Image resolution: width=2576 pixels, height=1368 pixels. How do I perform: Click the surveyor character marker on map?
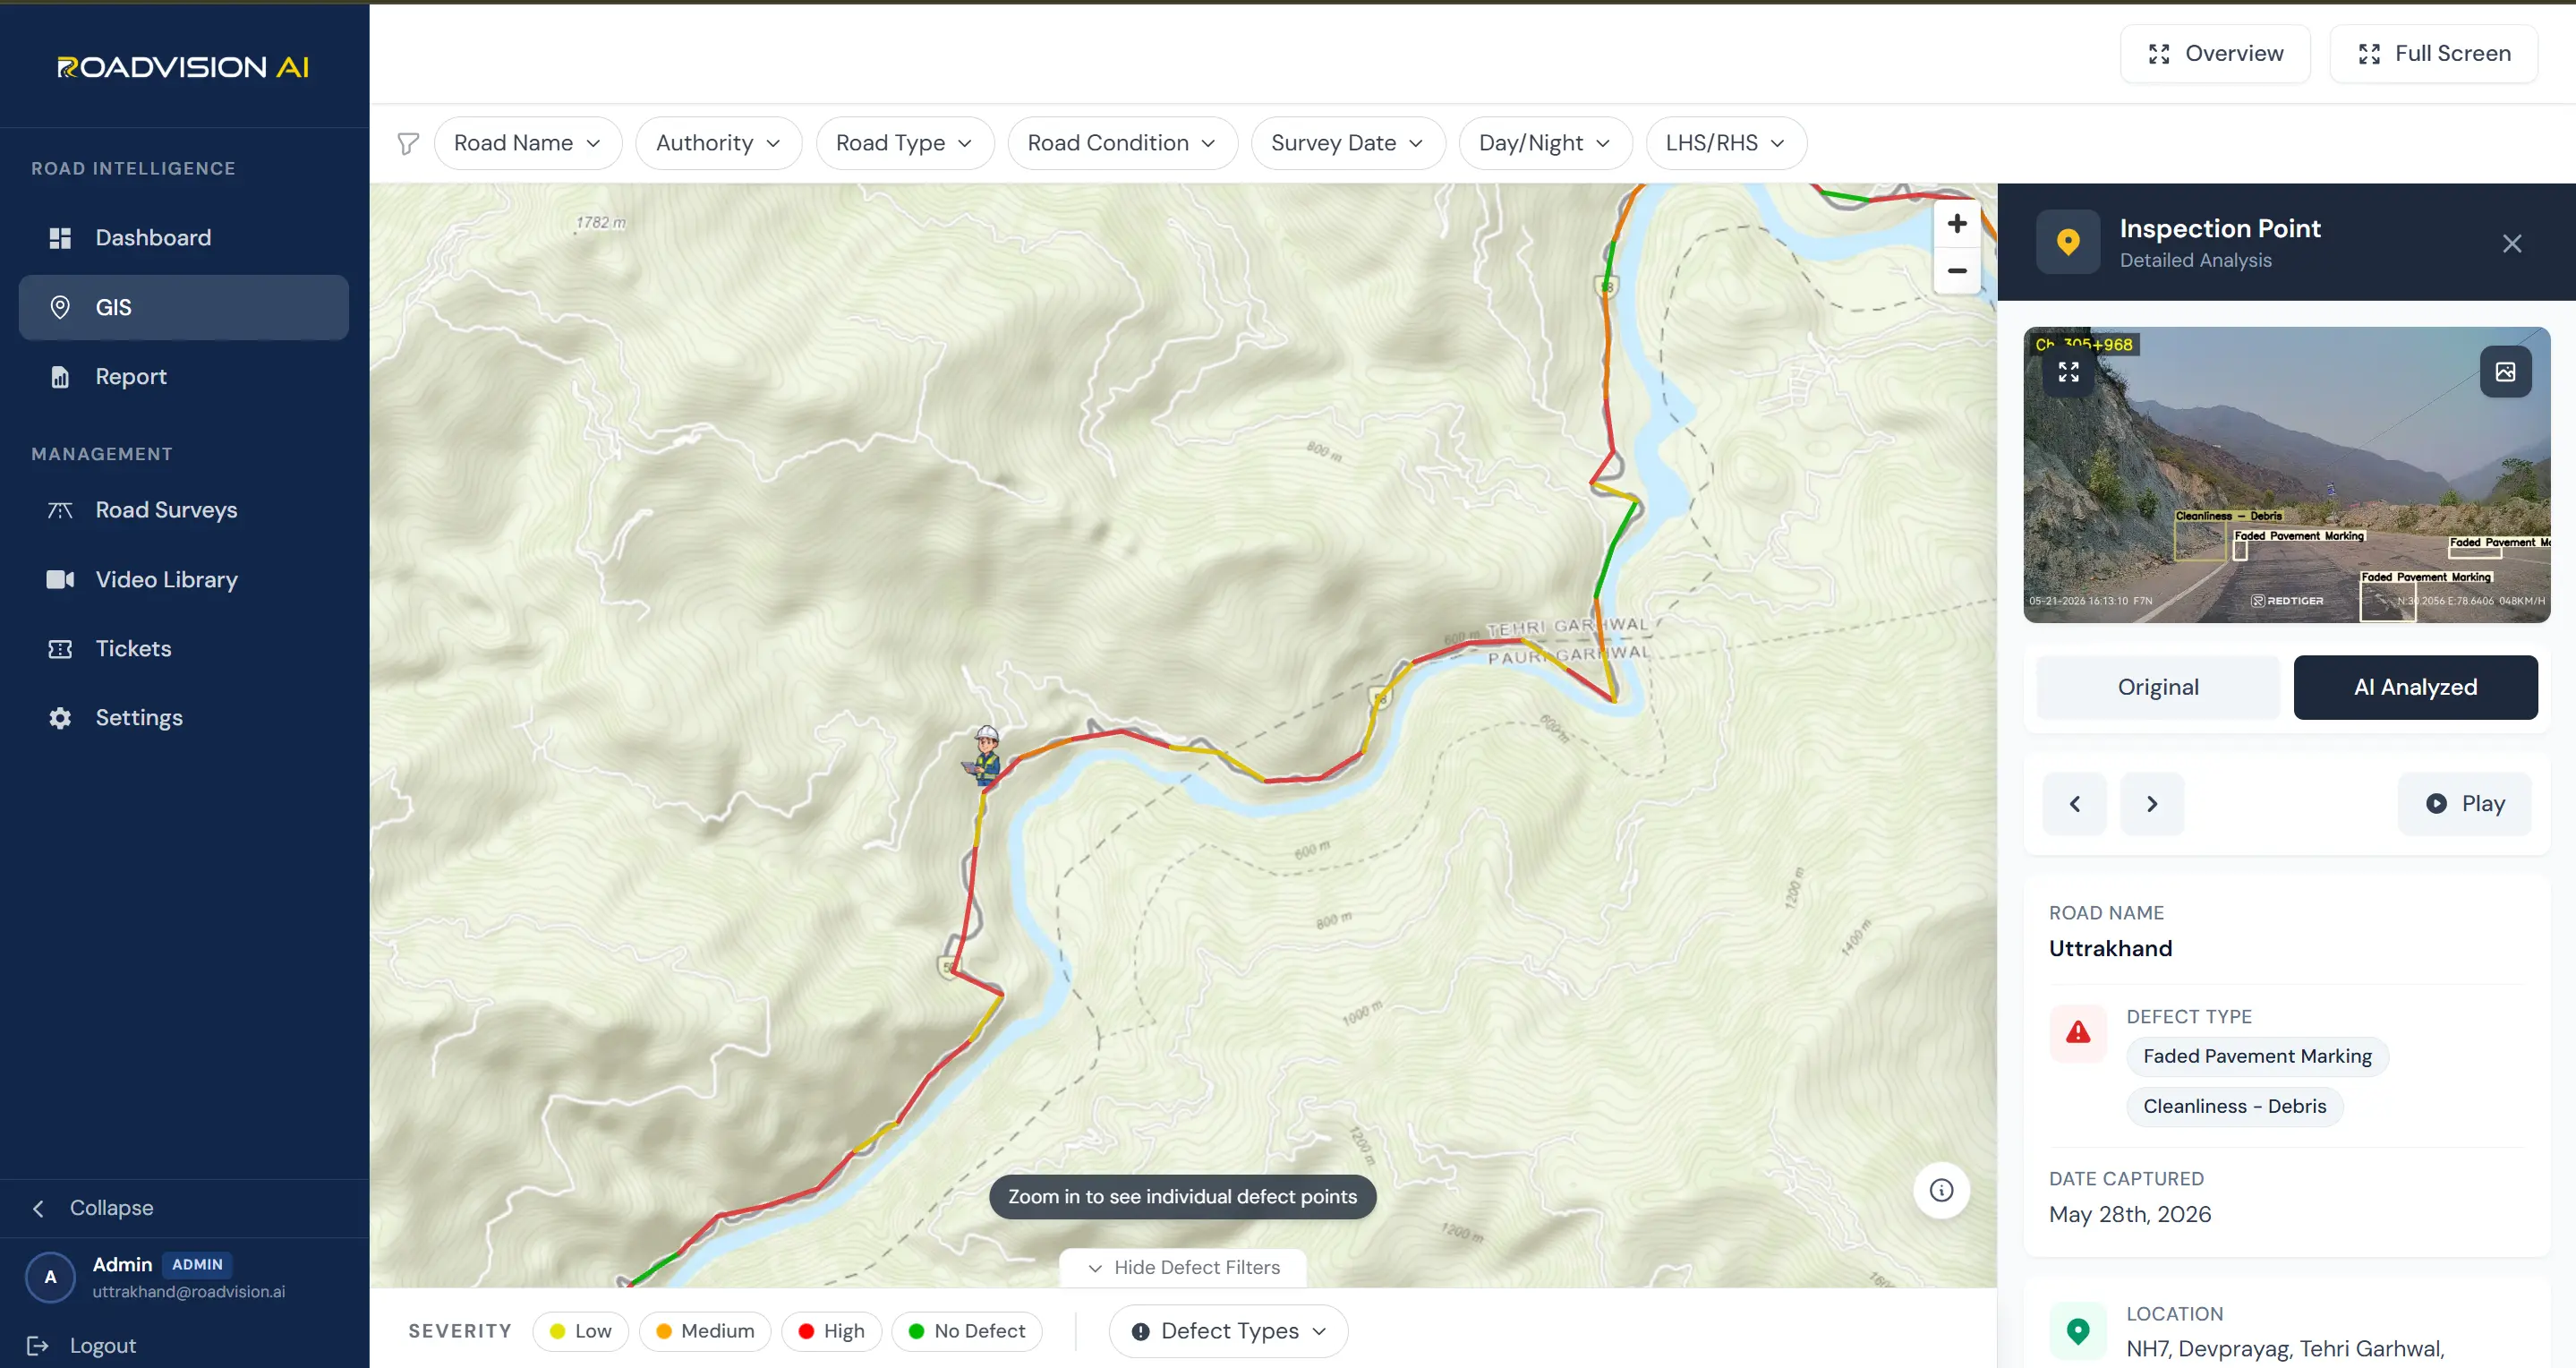pos(985,756)
